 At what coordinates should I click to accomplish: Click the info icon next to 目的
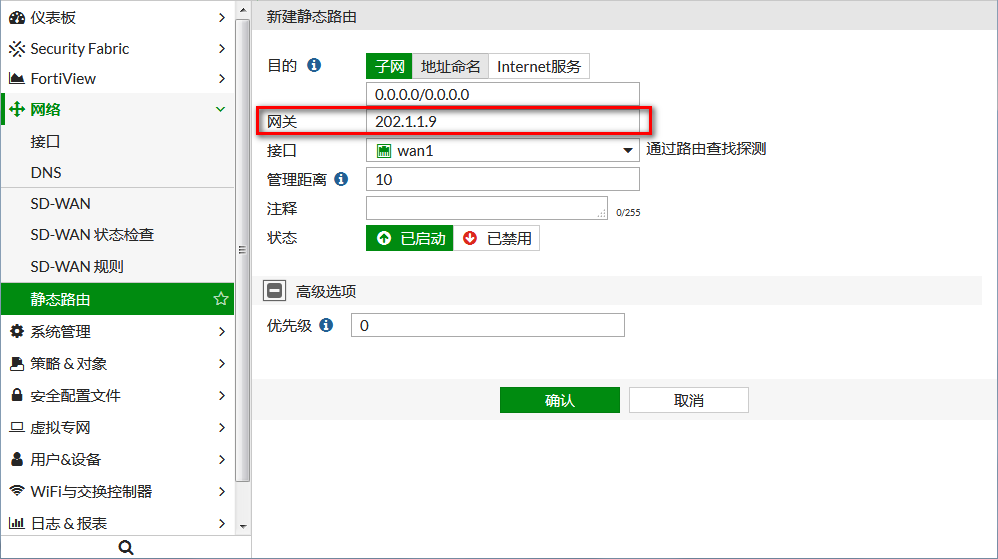click(x=314, y=66)
